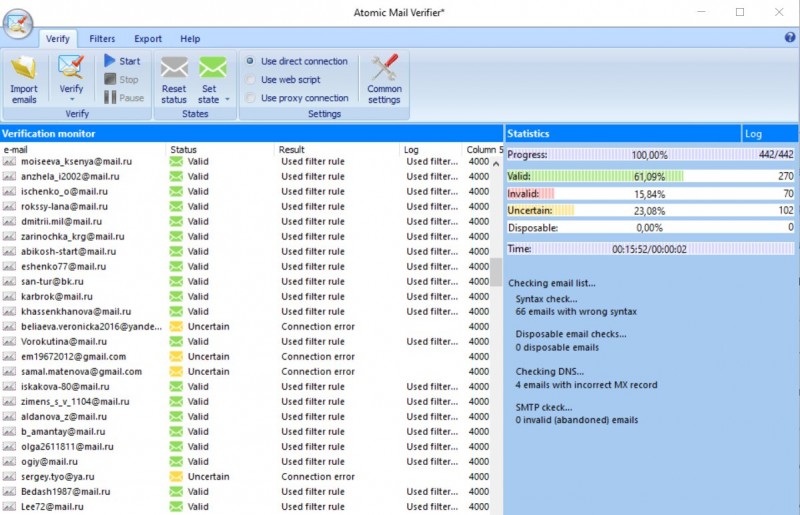
Task: Select the b_amantay@mail.ru email
Action: tap(63, 431)
